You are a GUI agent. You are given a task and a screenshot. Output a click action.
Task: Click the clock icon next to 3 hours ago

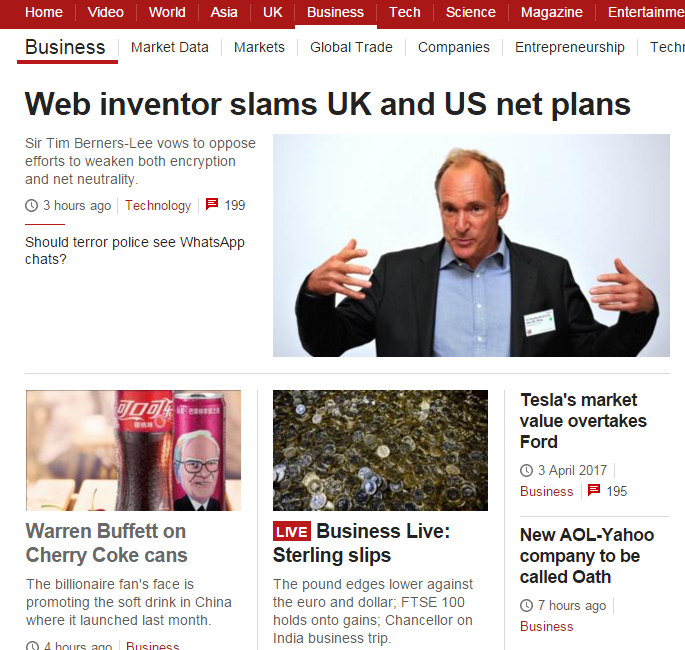point(31,205)
